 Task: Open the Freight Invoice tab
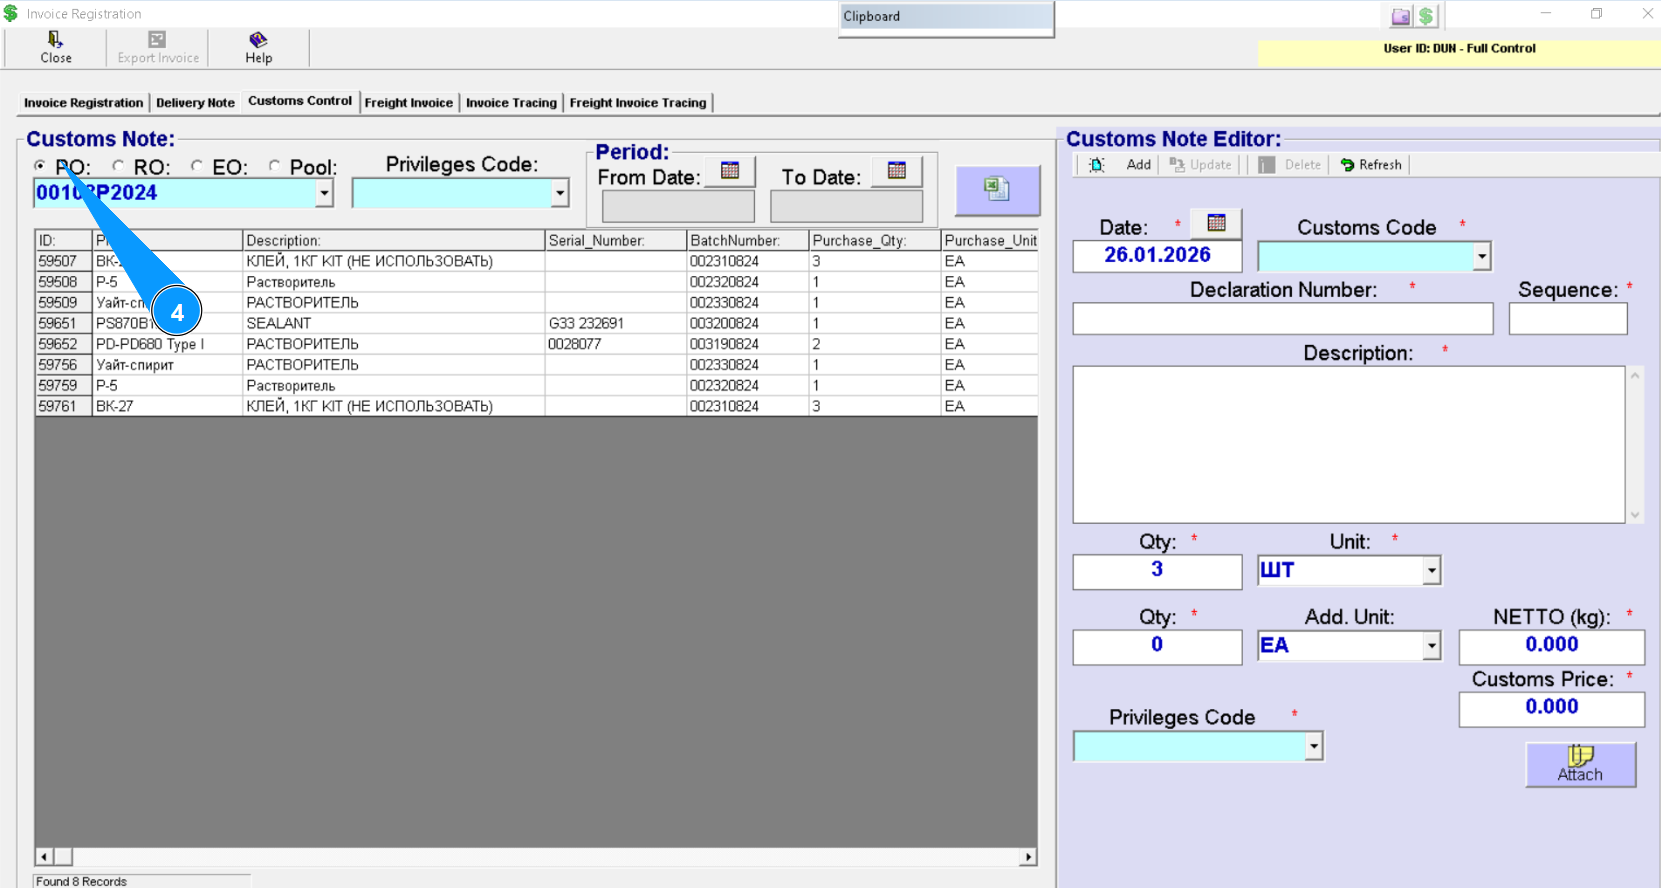click(x=408, y=103)
